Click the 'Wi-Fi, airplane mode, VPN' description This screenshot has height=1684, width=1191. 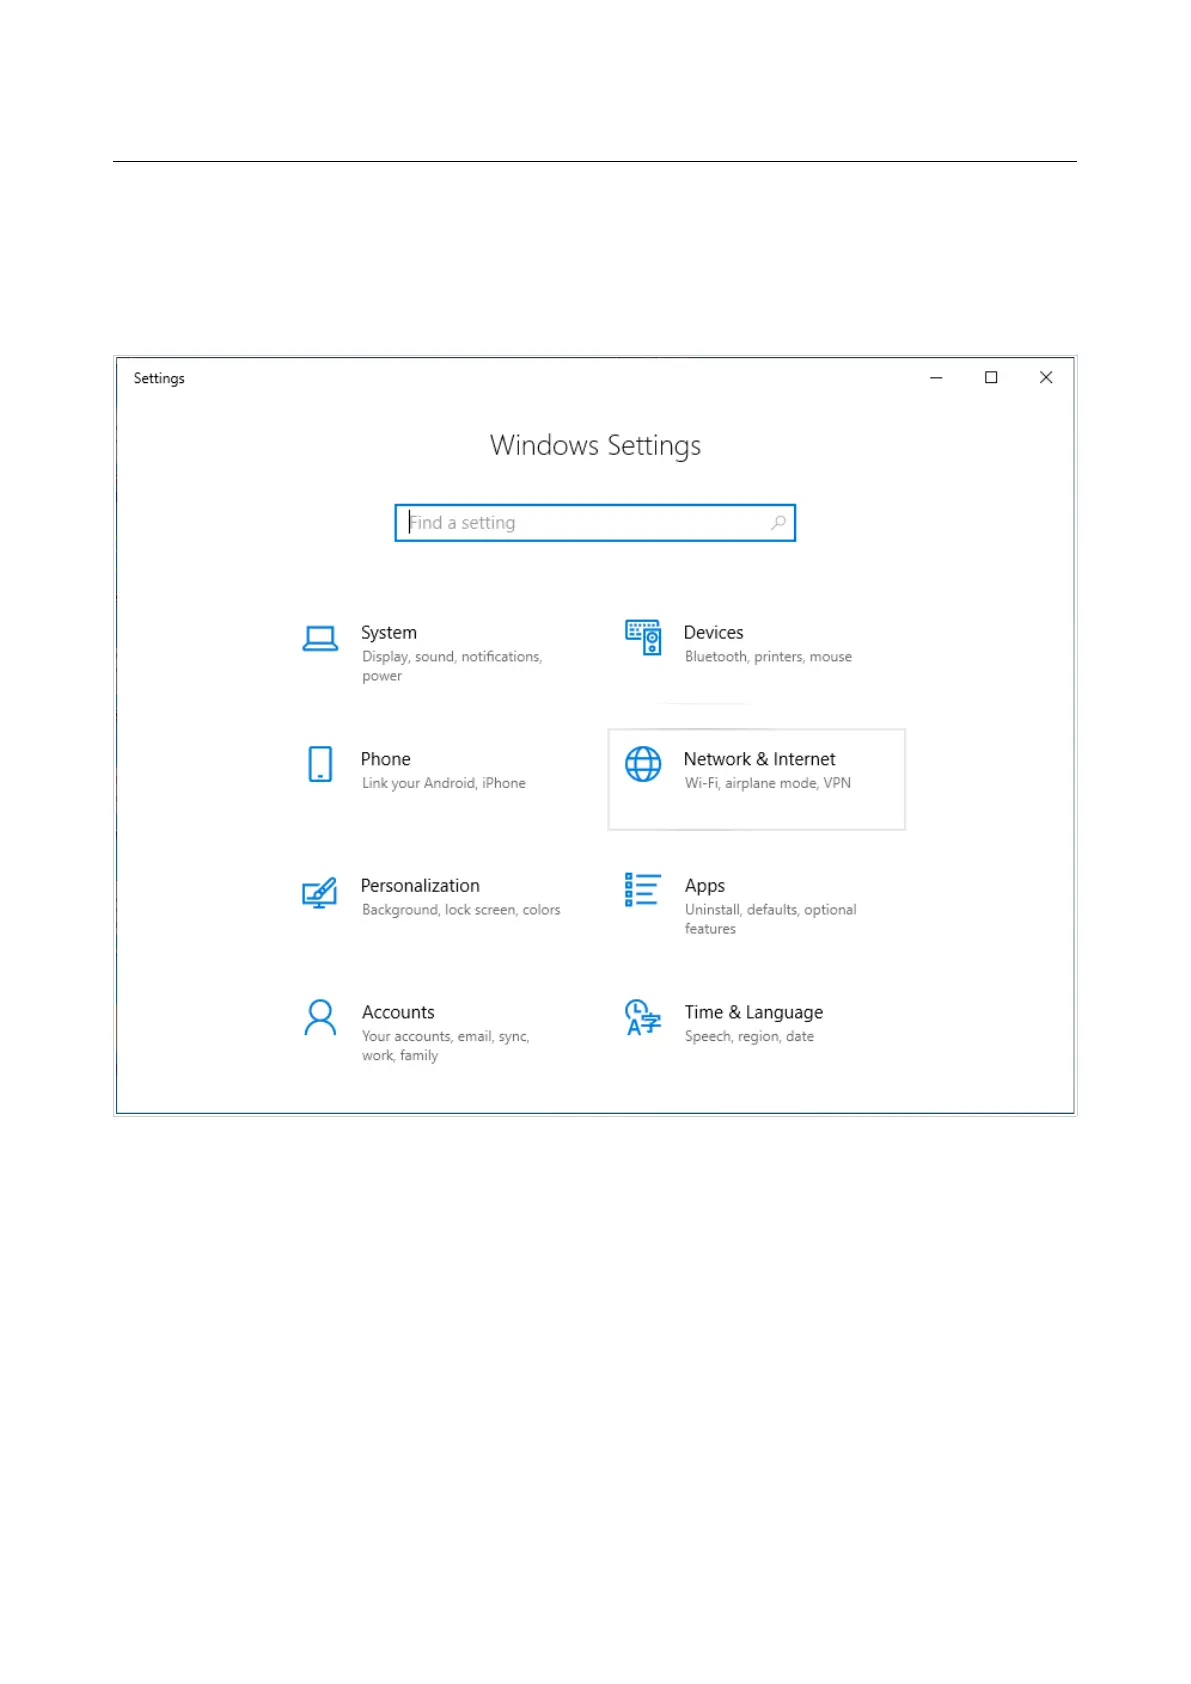[768, 783]
